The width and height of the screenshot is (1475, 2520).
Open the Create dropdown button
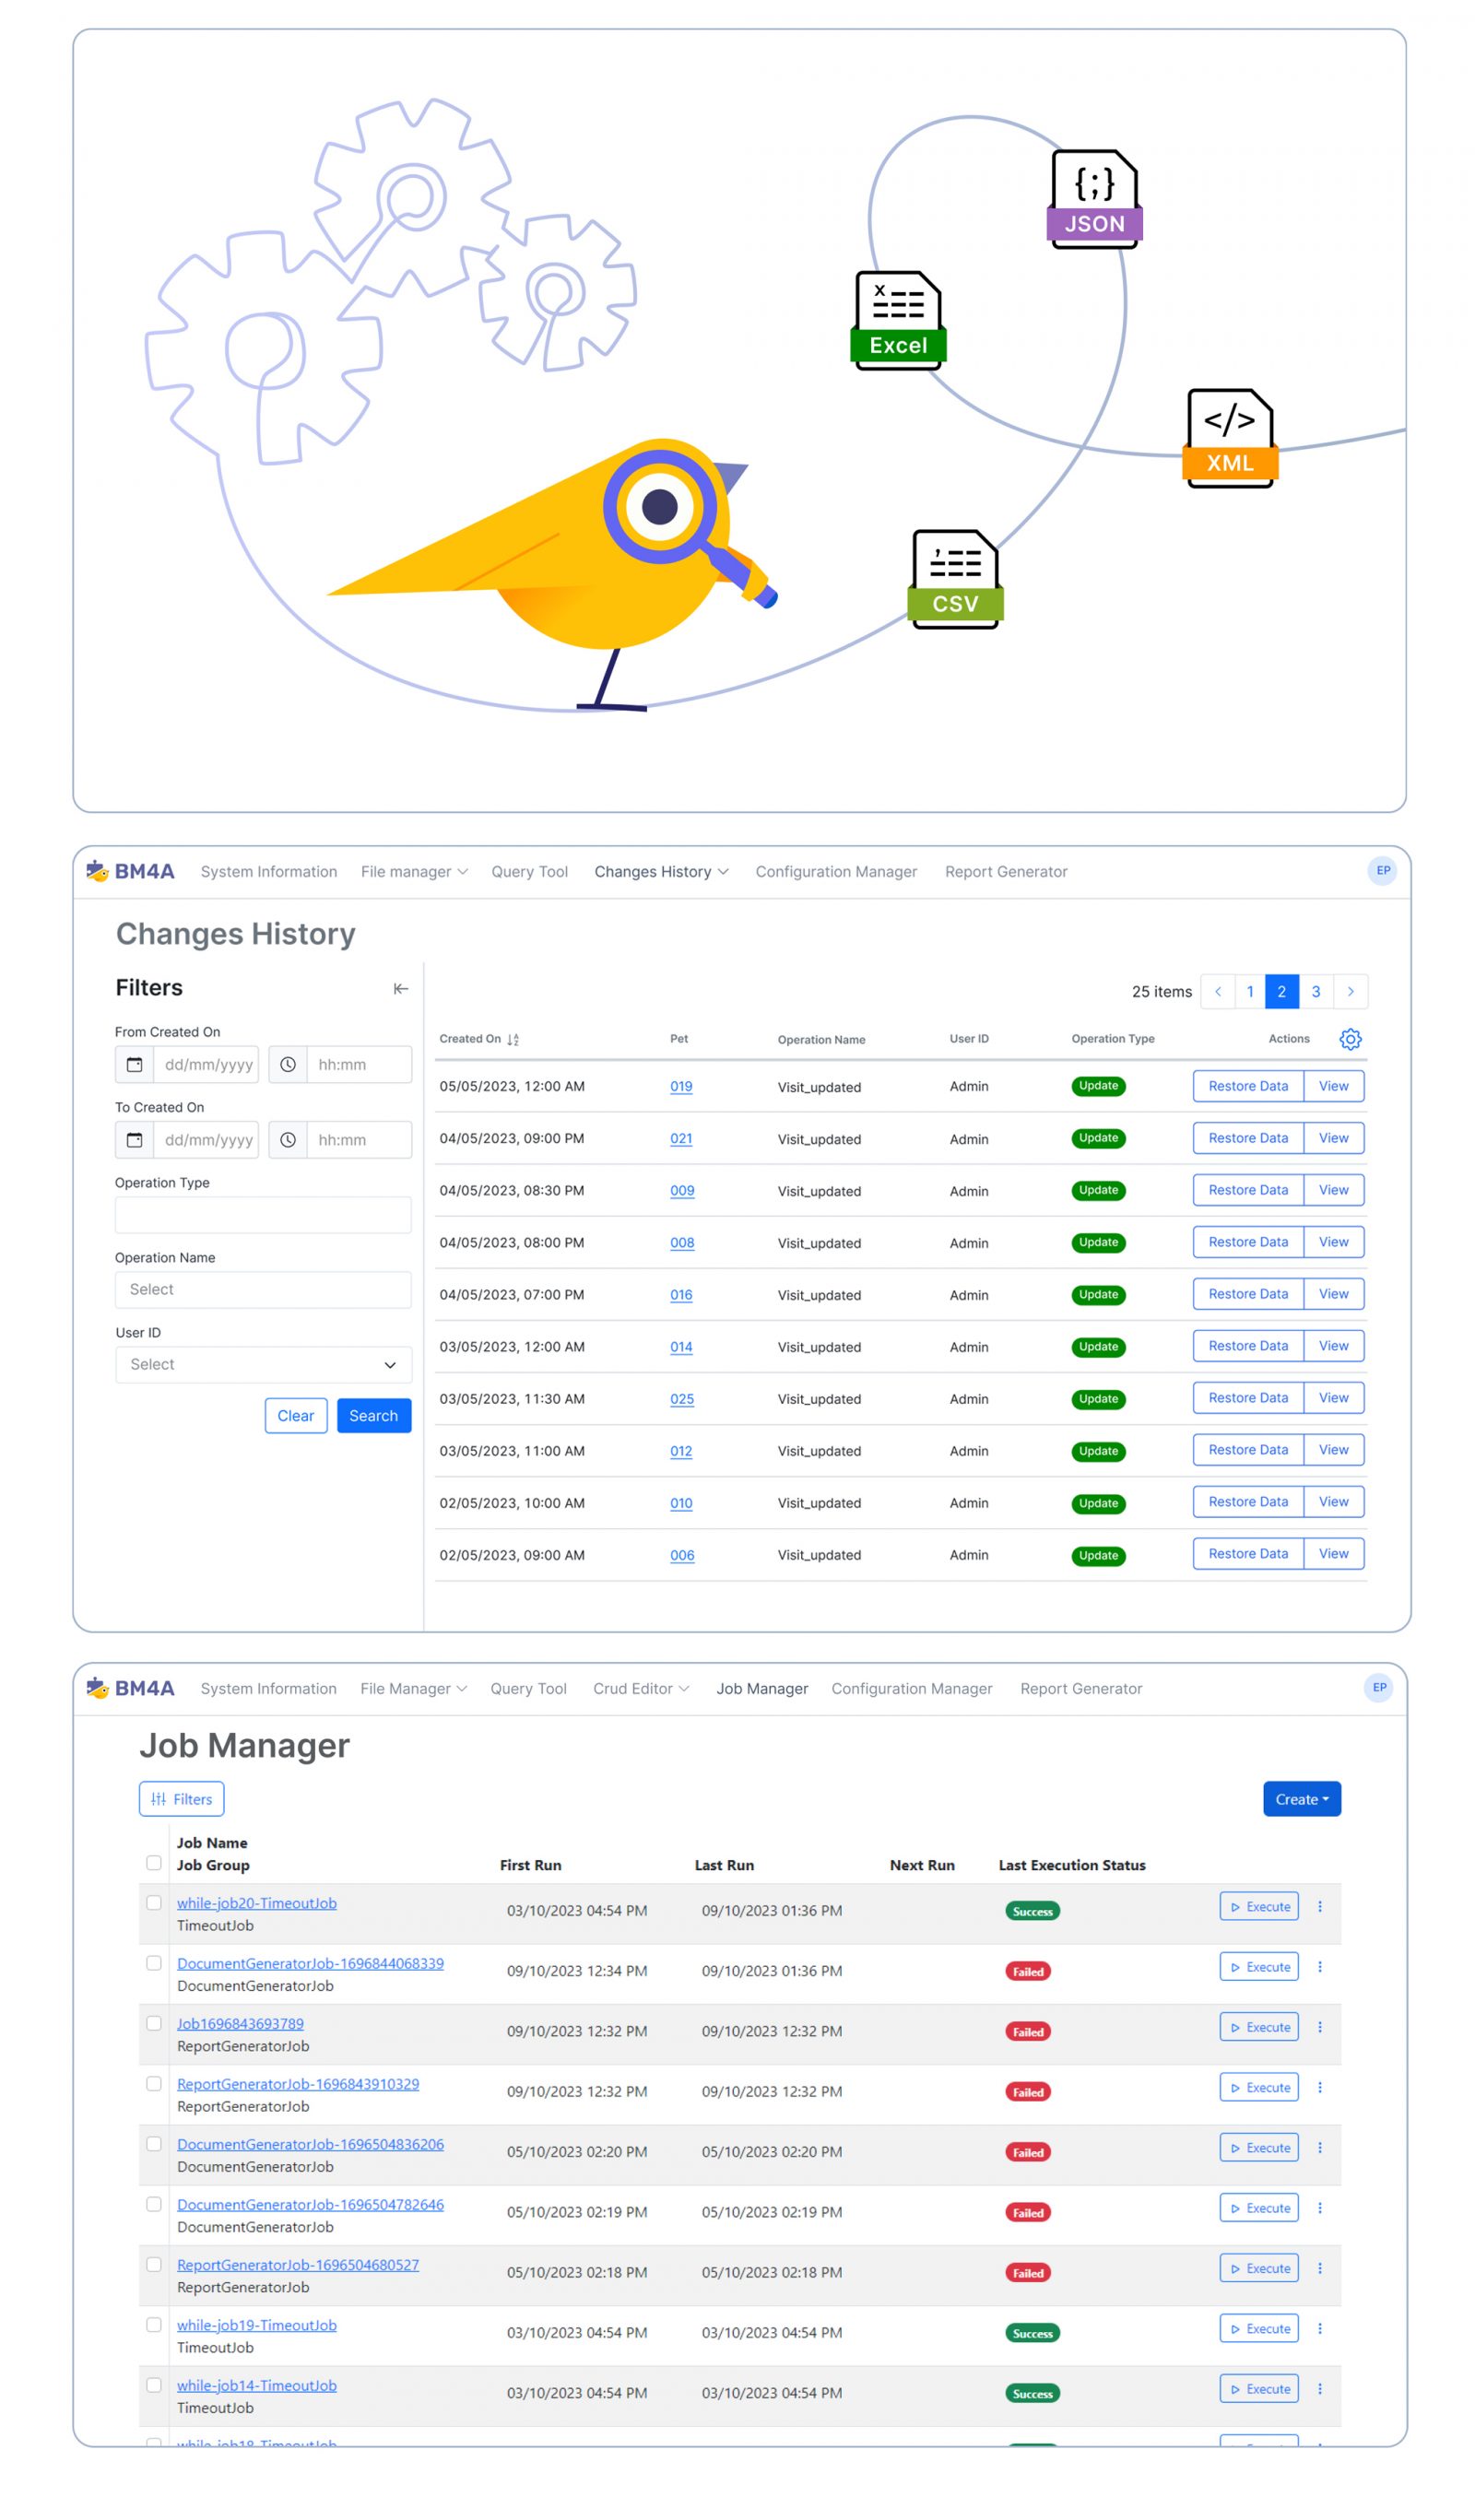(1301, 1798)
